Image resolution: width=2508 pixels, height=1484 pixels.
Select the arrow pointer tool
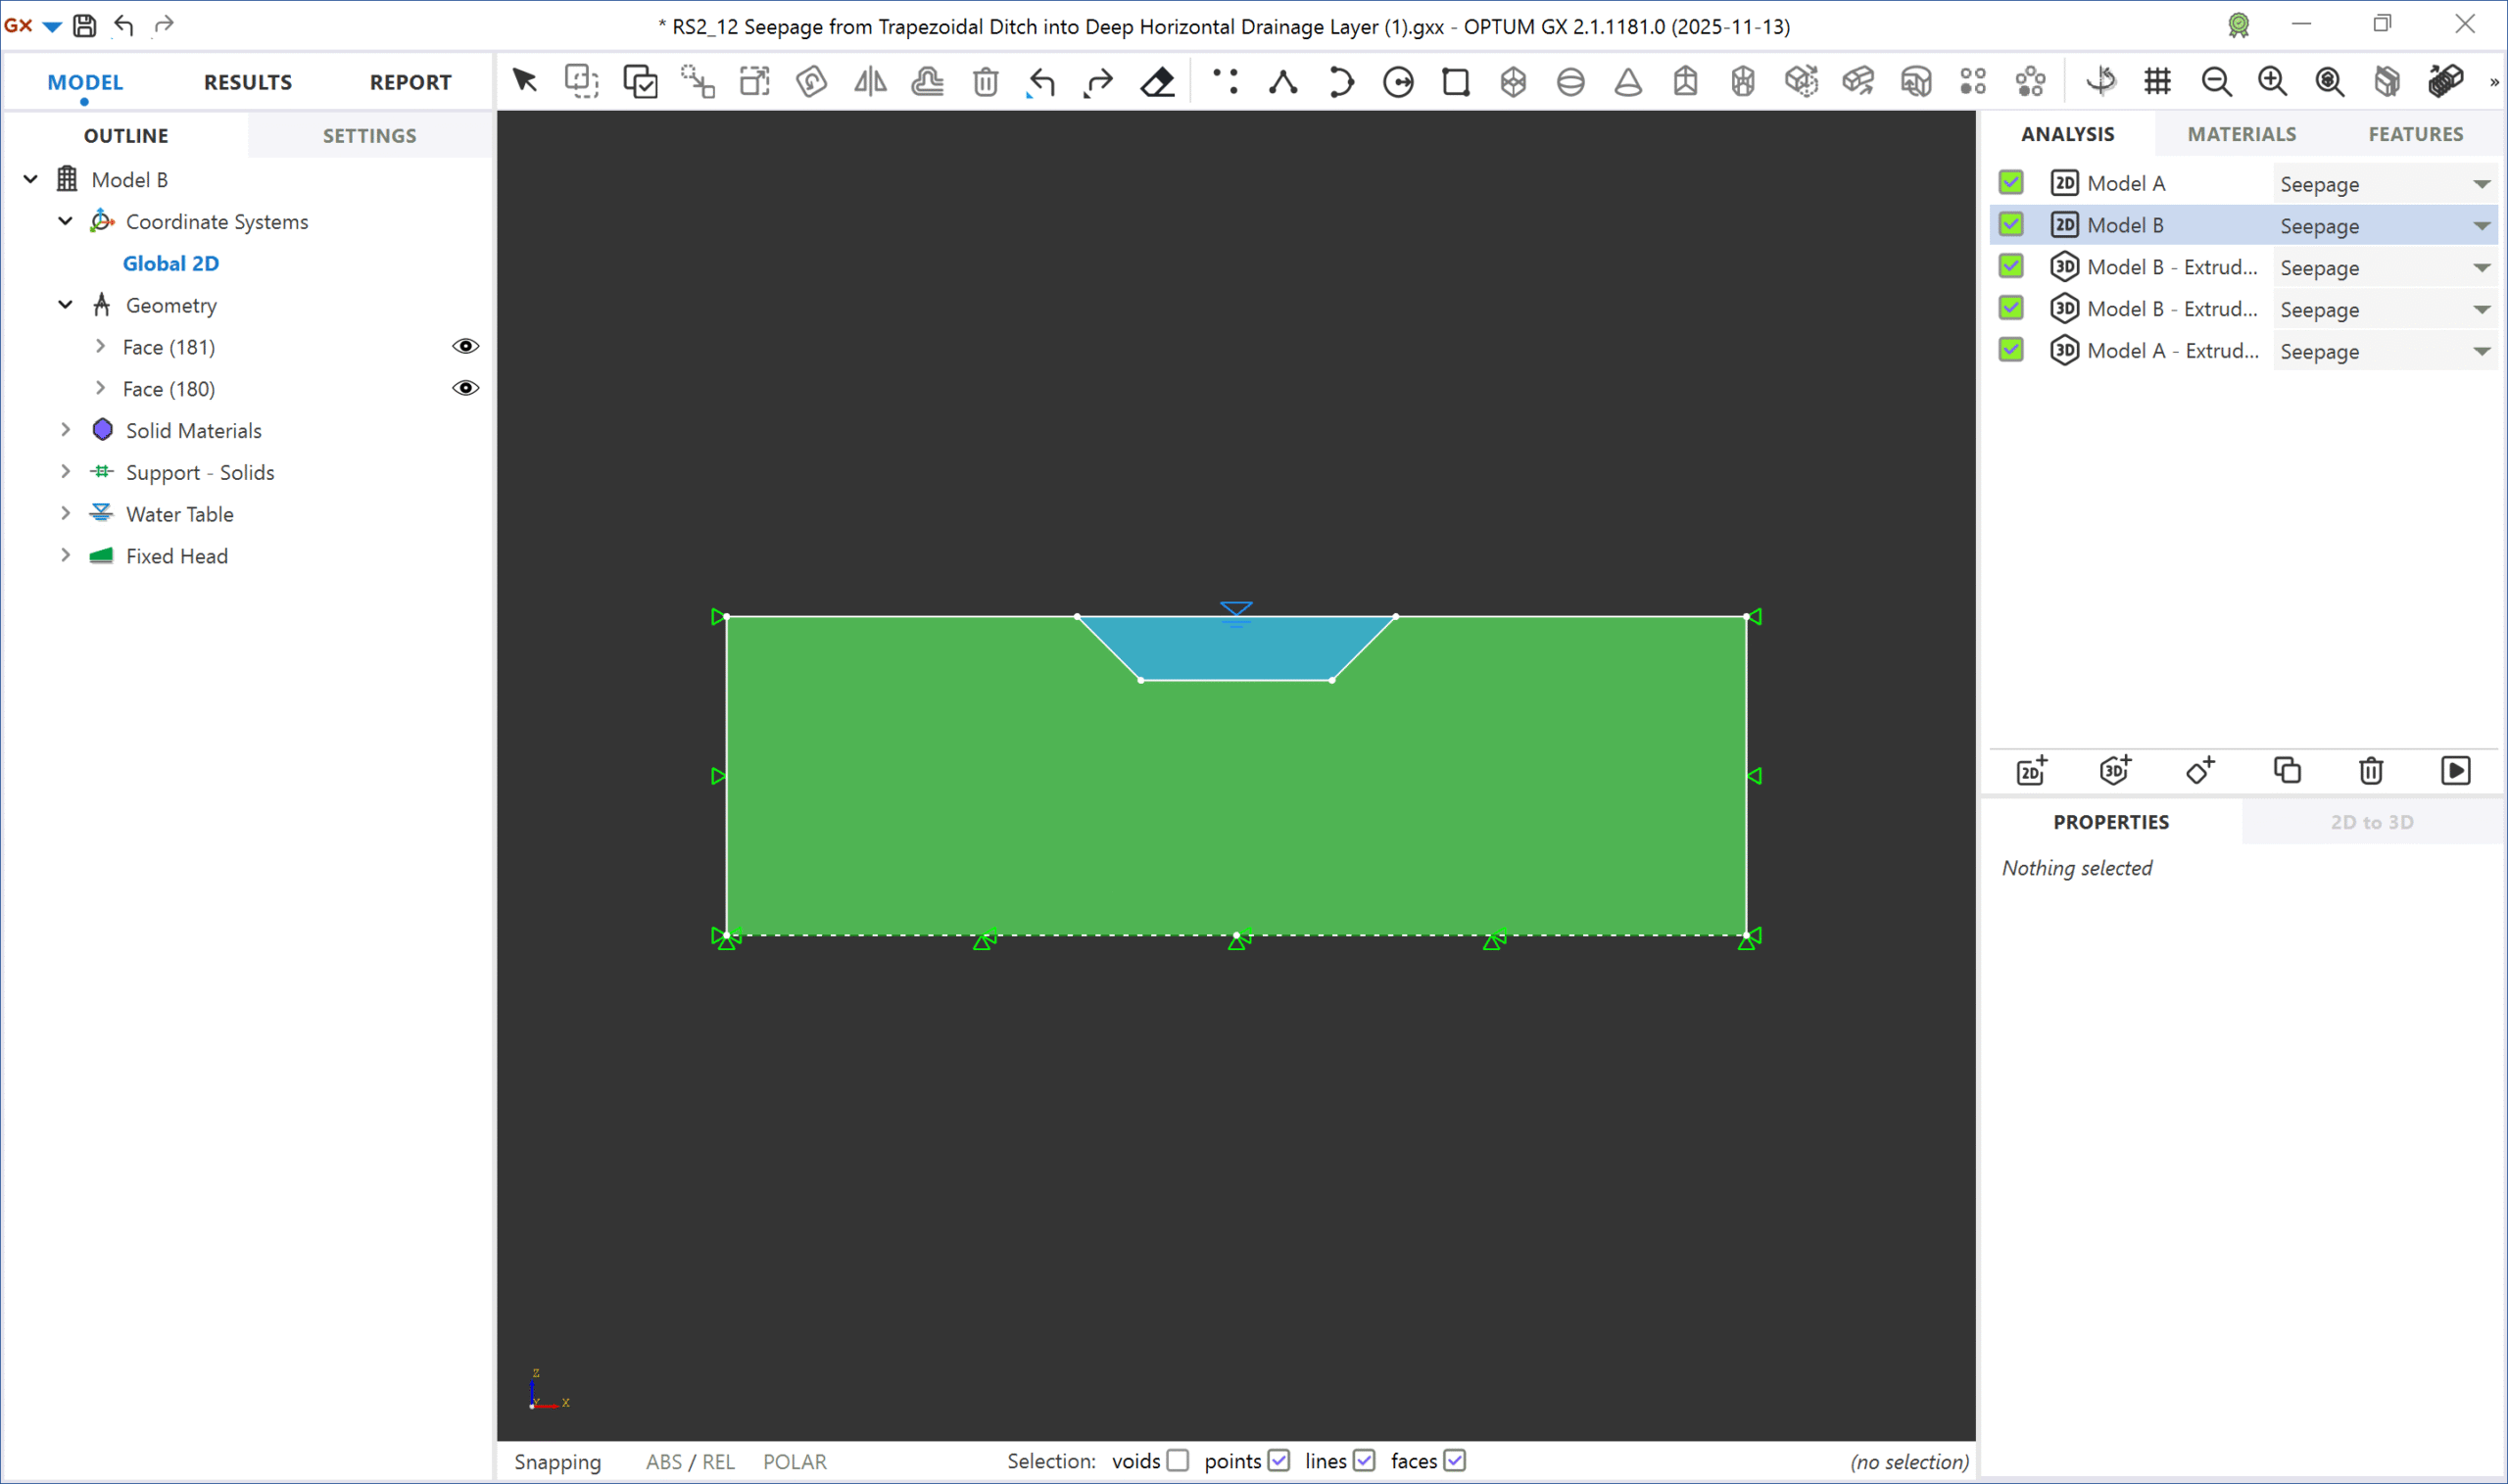[524, 80]
